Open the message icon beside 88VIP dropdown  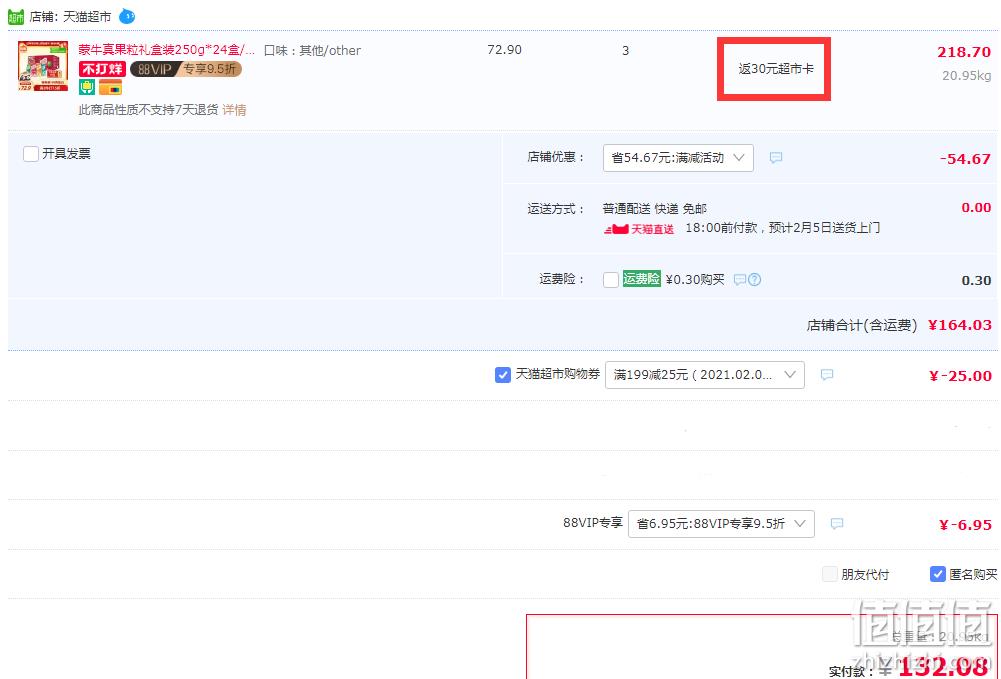pyautogui.click(x=837, y=524)
